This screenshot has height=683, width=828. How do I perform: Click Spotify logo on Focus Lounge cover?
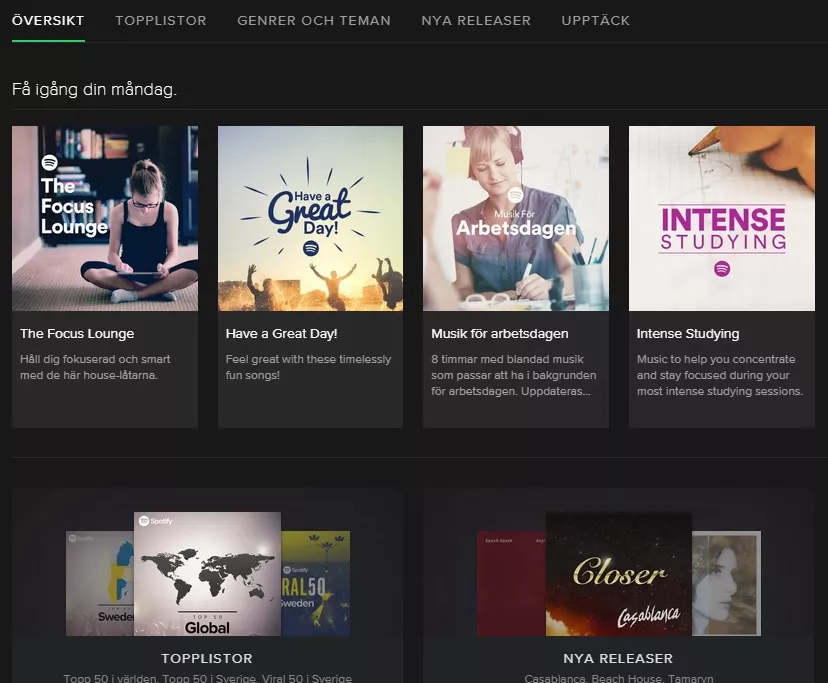(x=50, y=162)
